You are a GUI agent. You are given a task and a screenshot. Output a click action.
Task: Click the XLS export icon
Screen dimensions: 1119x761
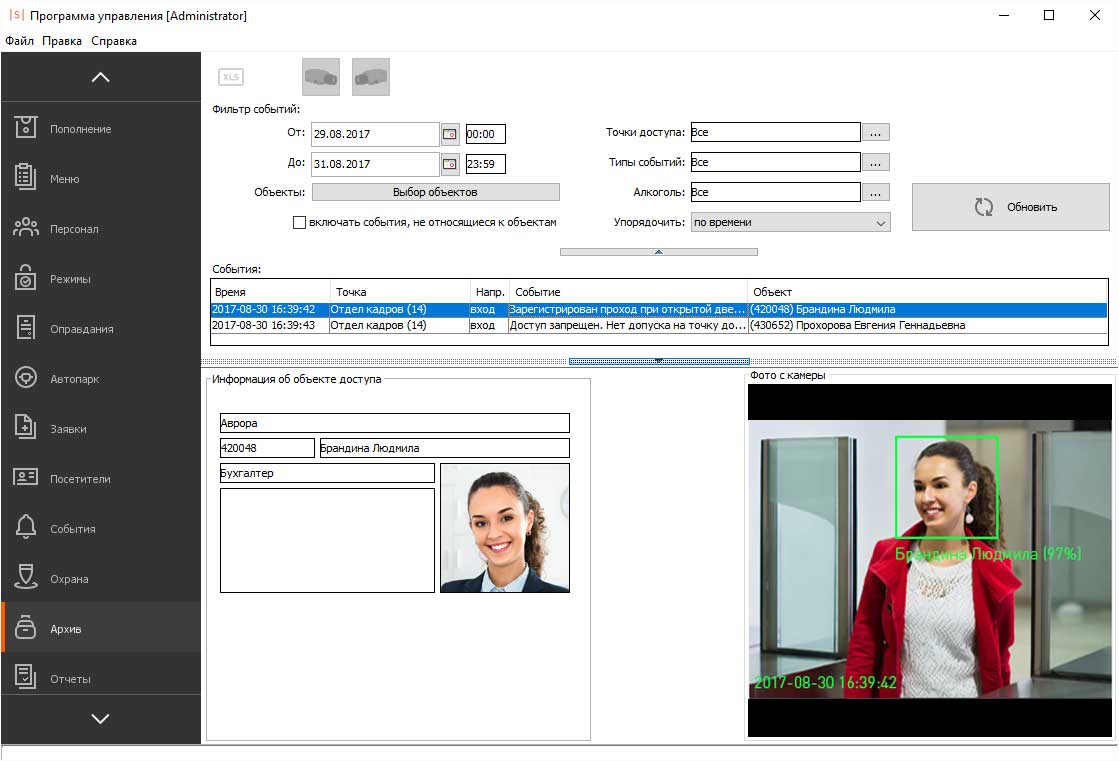click(x=231, y=78)
